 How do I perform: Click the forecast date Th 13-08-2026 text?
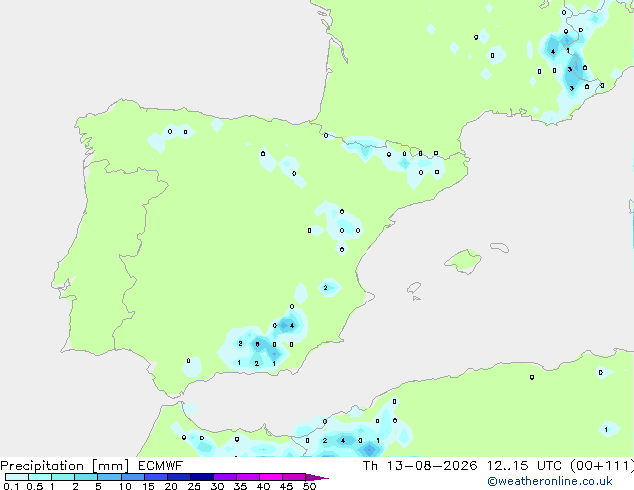coord(420,466)
